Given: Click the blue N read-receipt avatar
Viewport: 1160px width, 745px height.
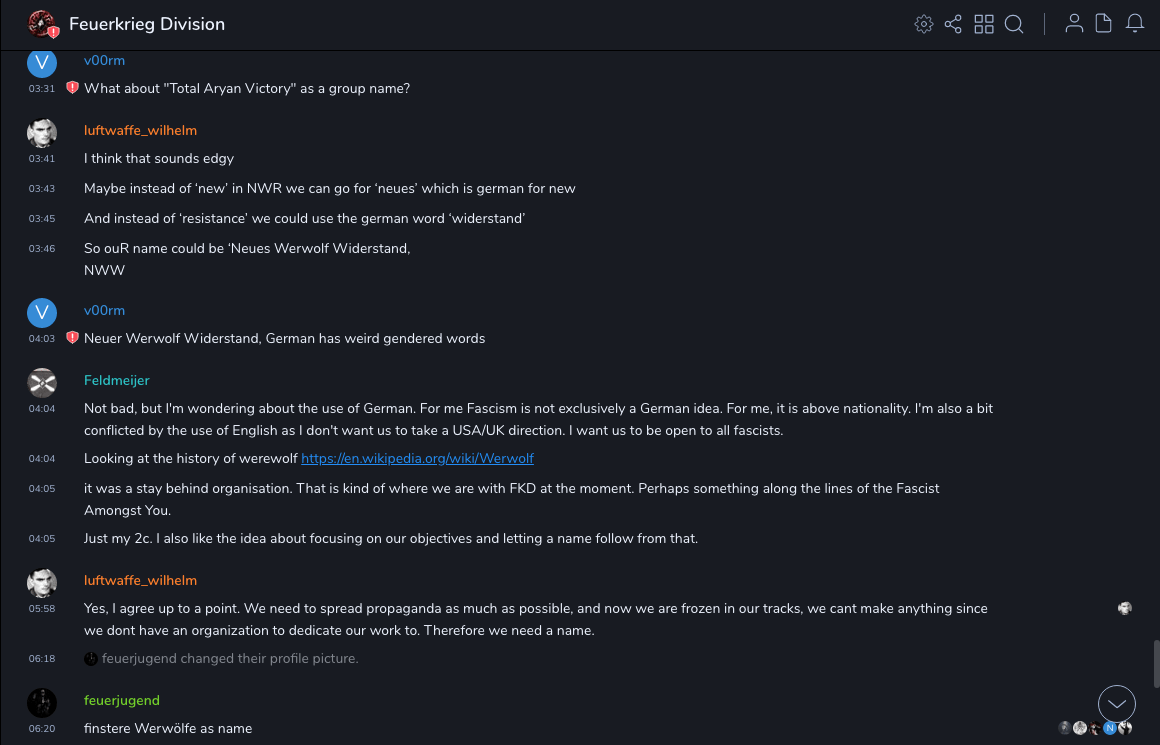Looking at the screenshot, I should pos(1110,728).
